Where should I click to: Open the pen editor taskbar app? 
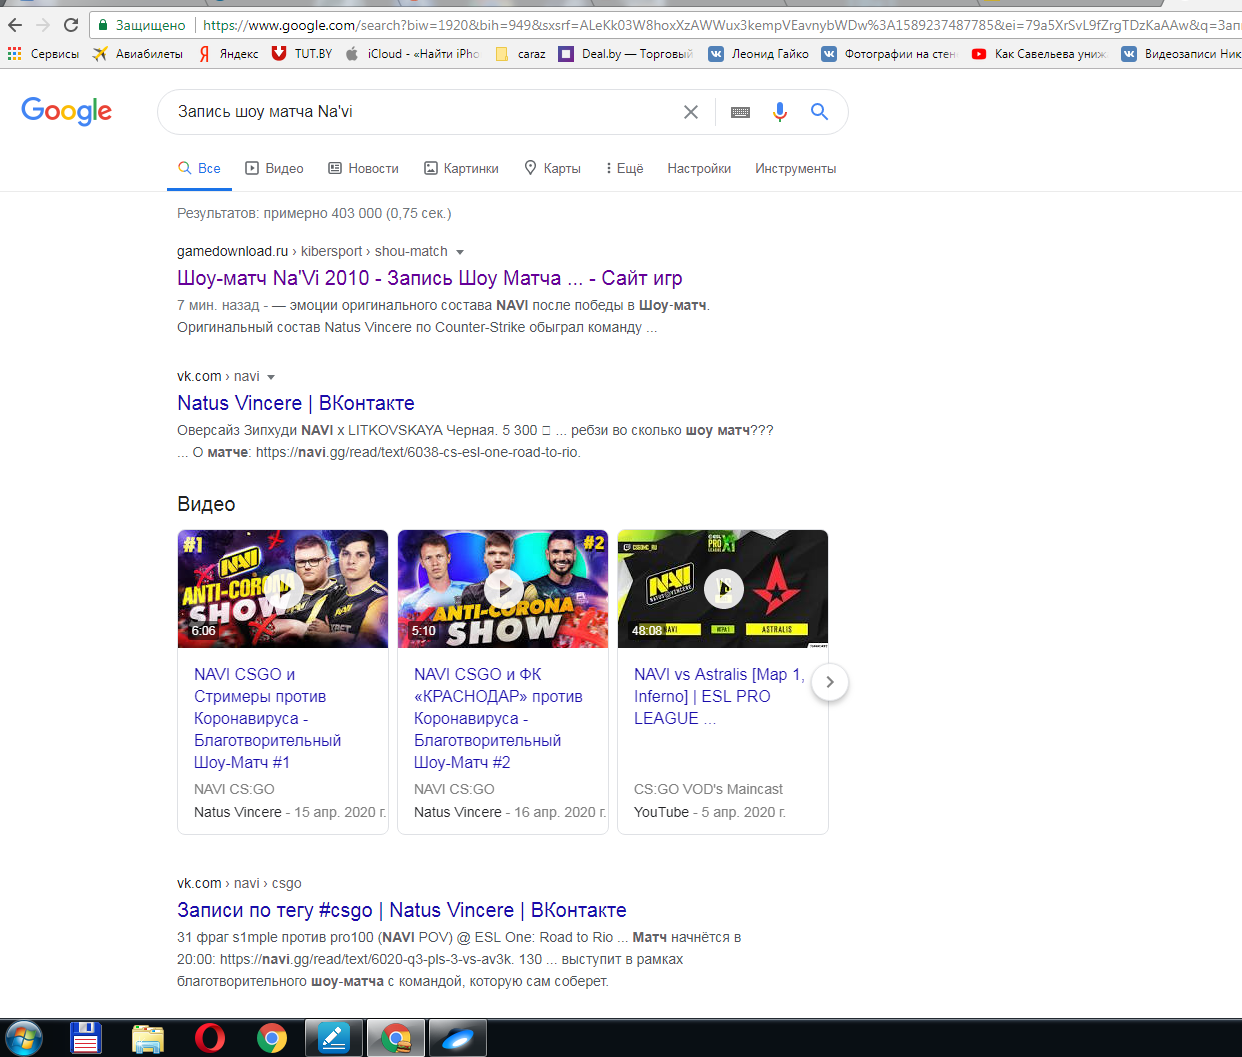coord(333,1038)
